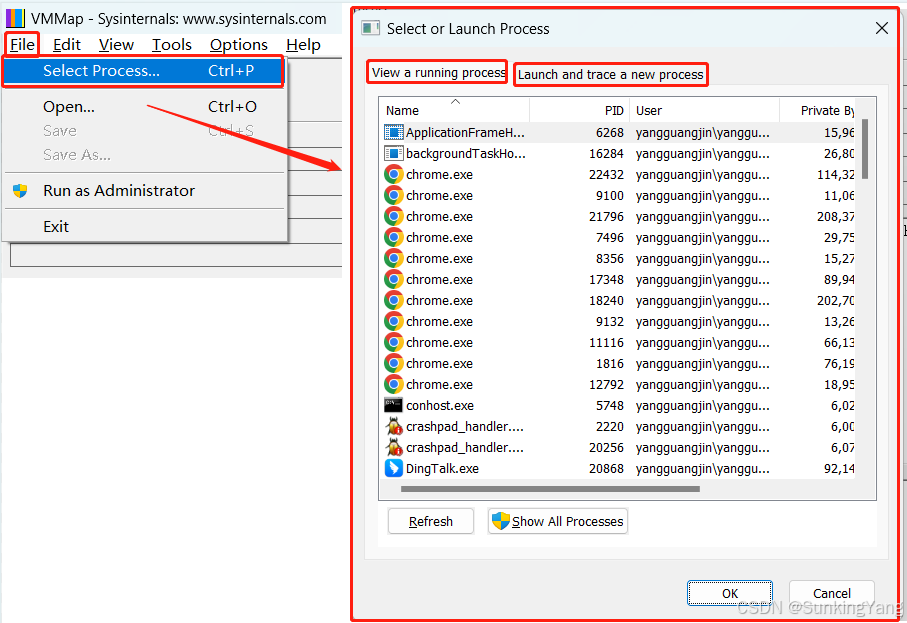The image size is (907, 623).
Task: Sort processes by the User column header
Action: click(705, 110)
